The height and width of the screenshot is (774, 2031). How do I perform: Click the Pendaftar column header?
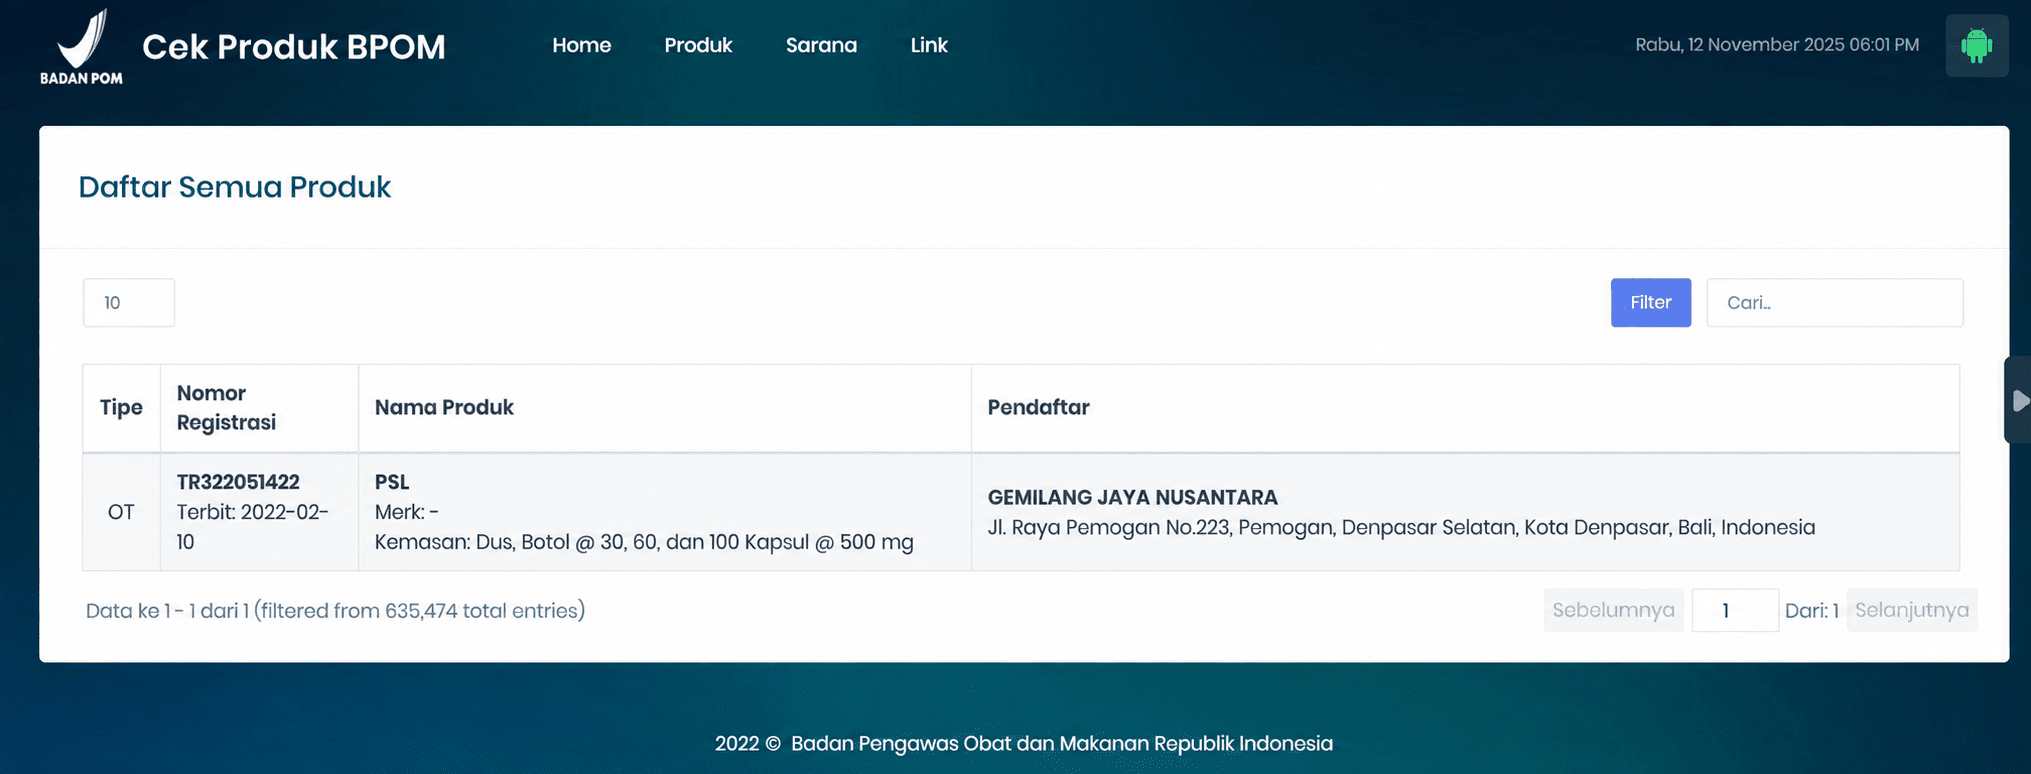pos(1465,408)
